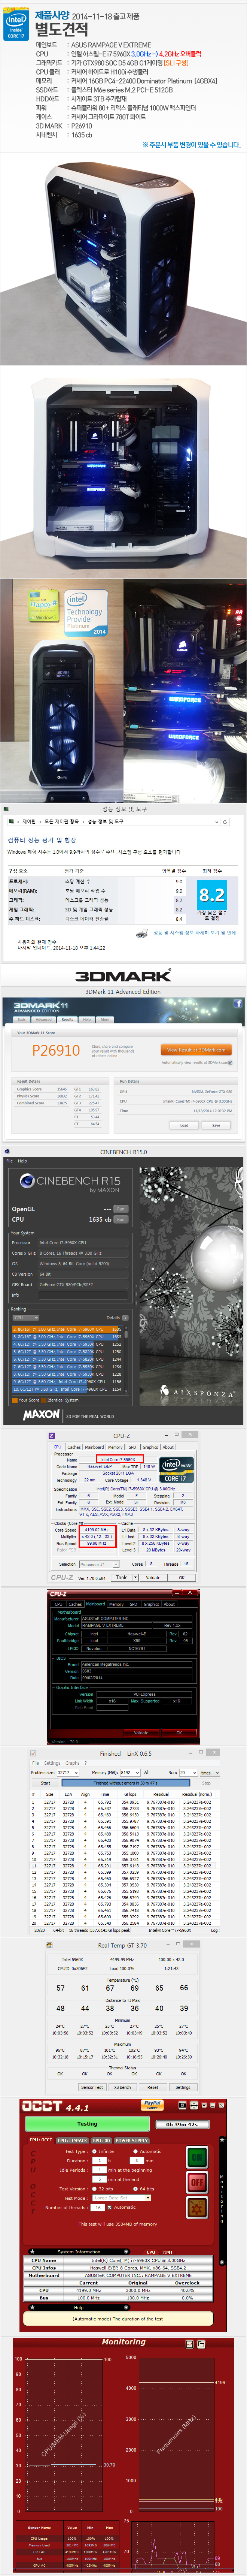247x2576 pixels.
Task: Click Sensor Test button in Real Temp
Action: click(92, 2087)
